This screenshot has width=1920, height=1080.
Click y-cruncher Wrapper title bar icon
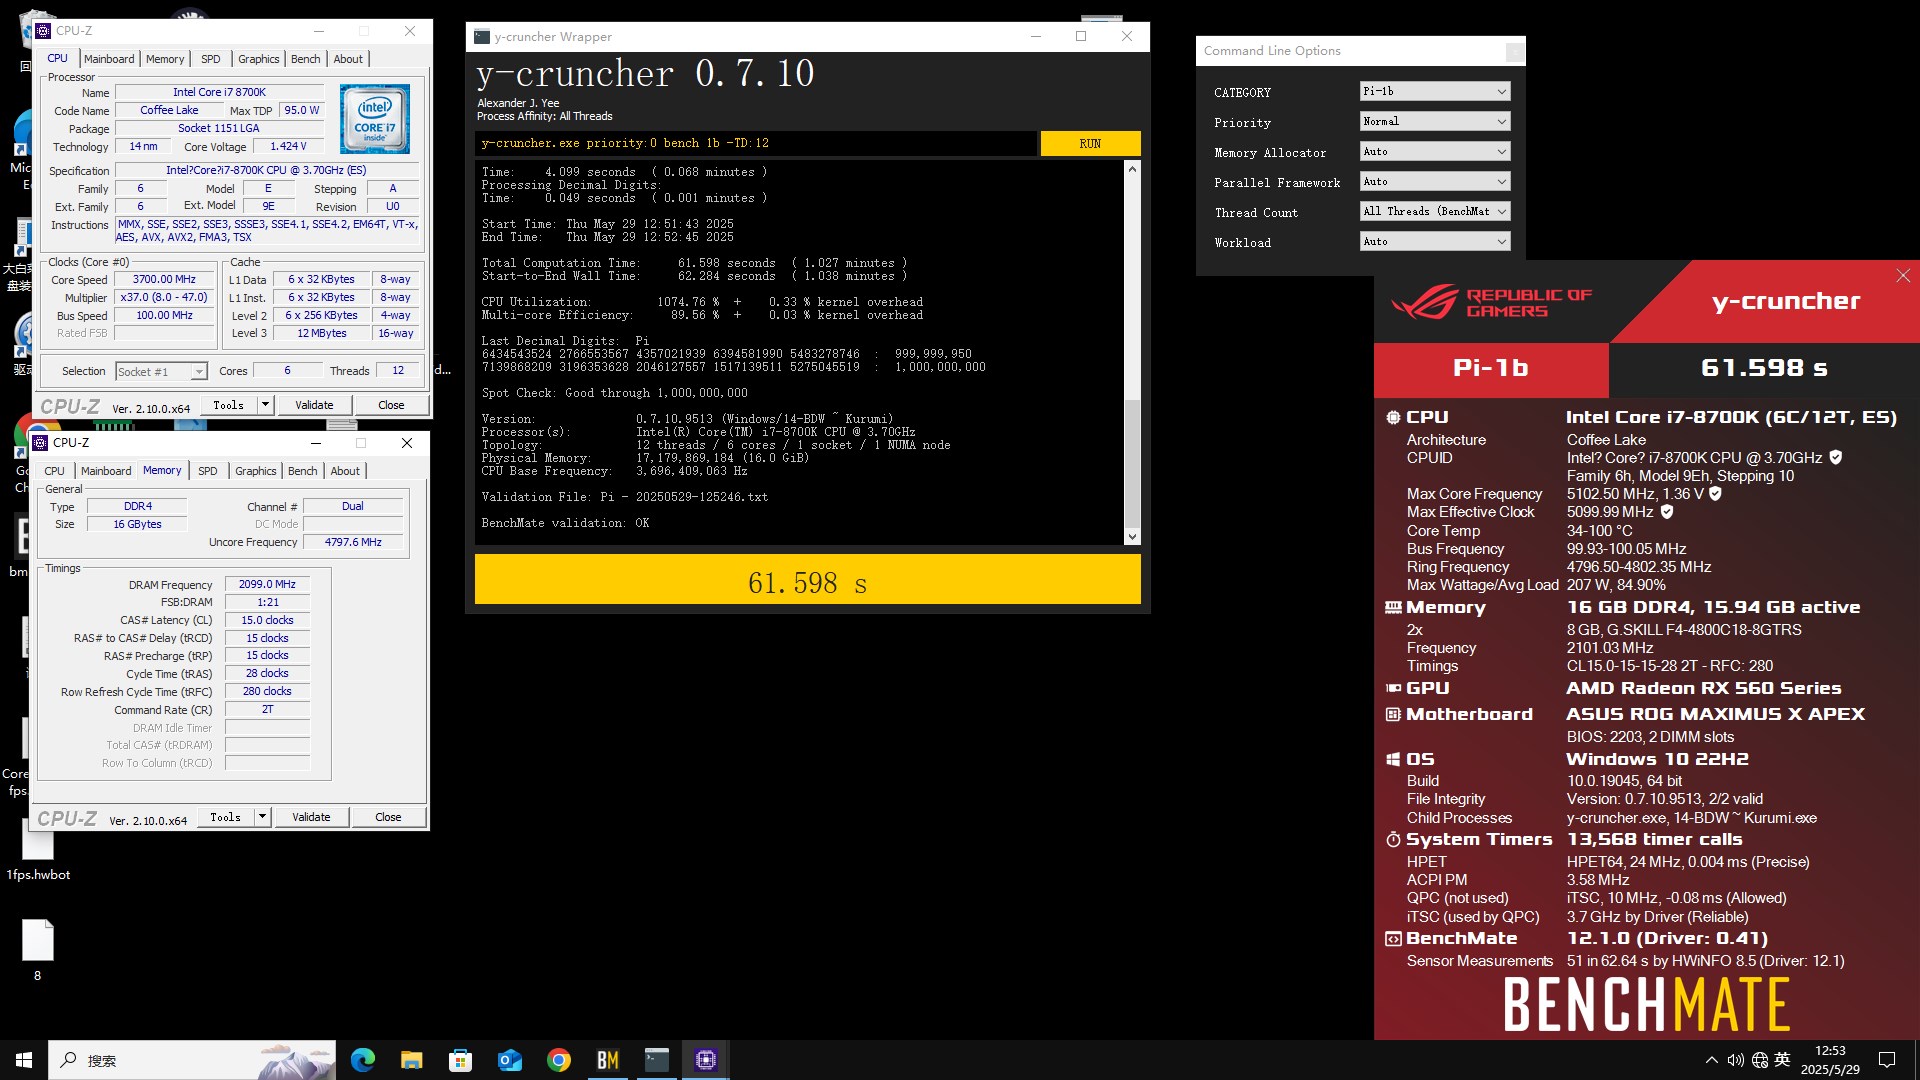click(482, 37)
